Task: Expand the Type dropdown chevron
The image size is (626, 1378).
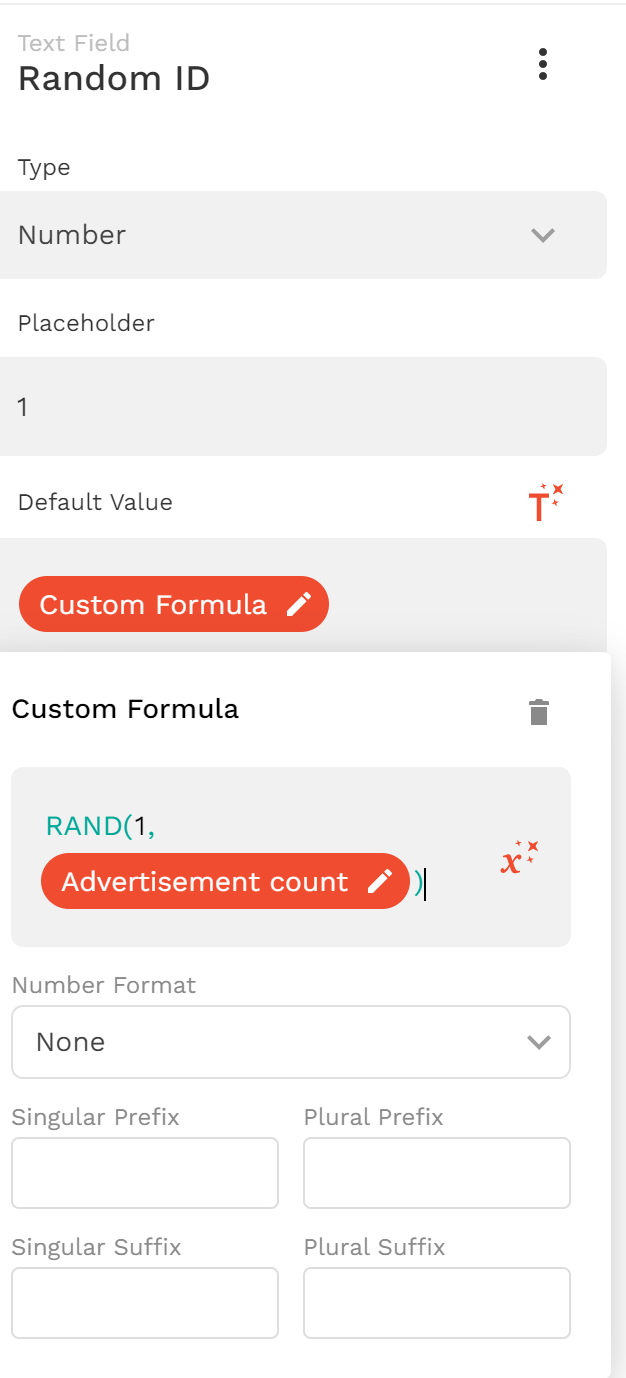Action: (x=542, y=235)
